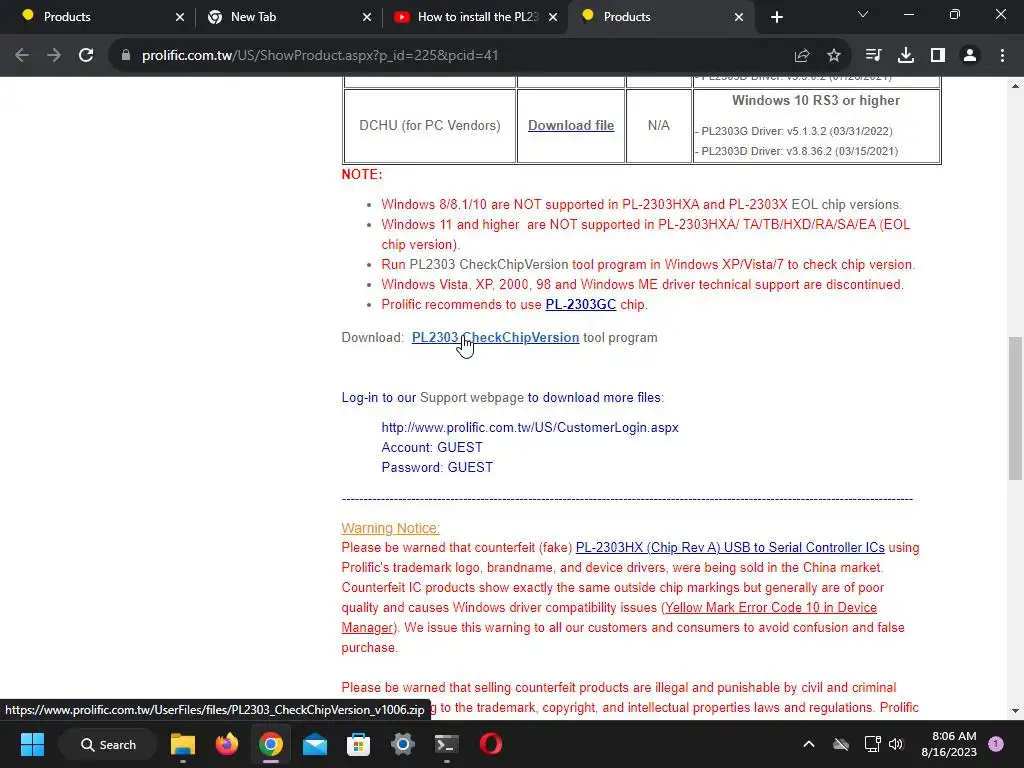Screen dimensions: 1024x768
Task: Launch Firefox from the taskbar
Action: [227, 744]
